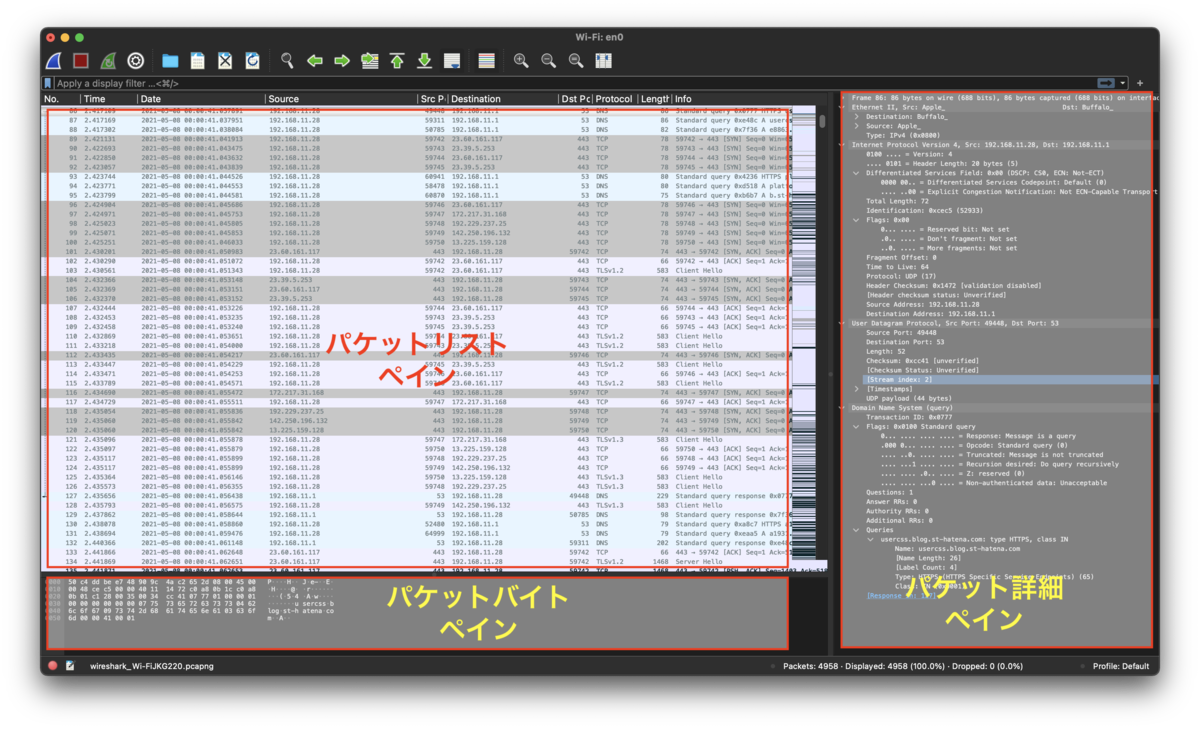Collapse usercss.blog.st-hatena.com query node
The width and height of the screenshot is (1200, 729).
click(871, 539)
